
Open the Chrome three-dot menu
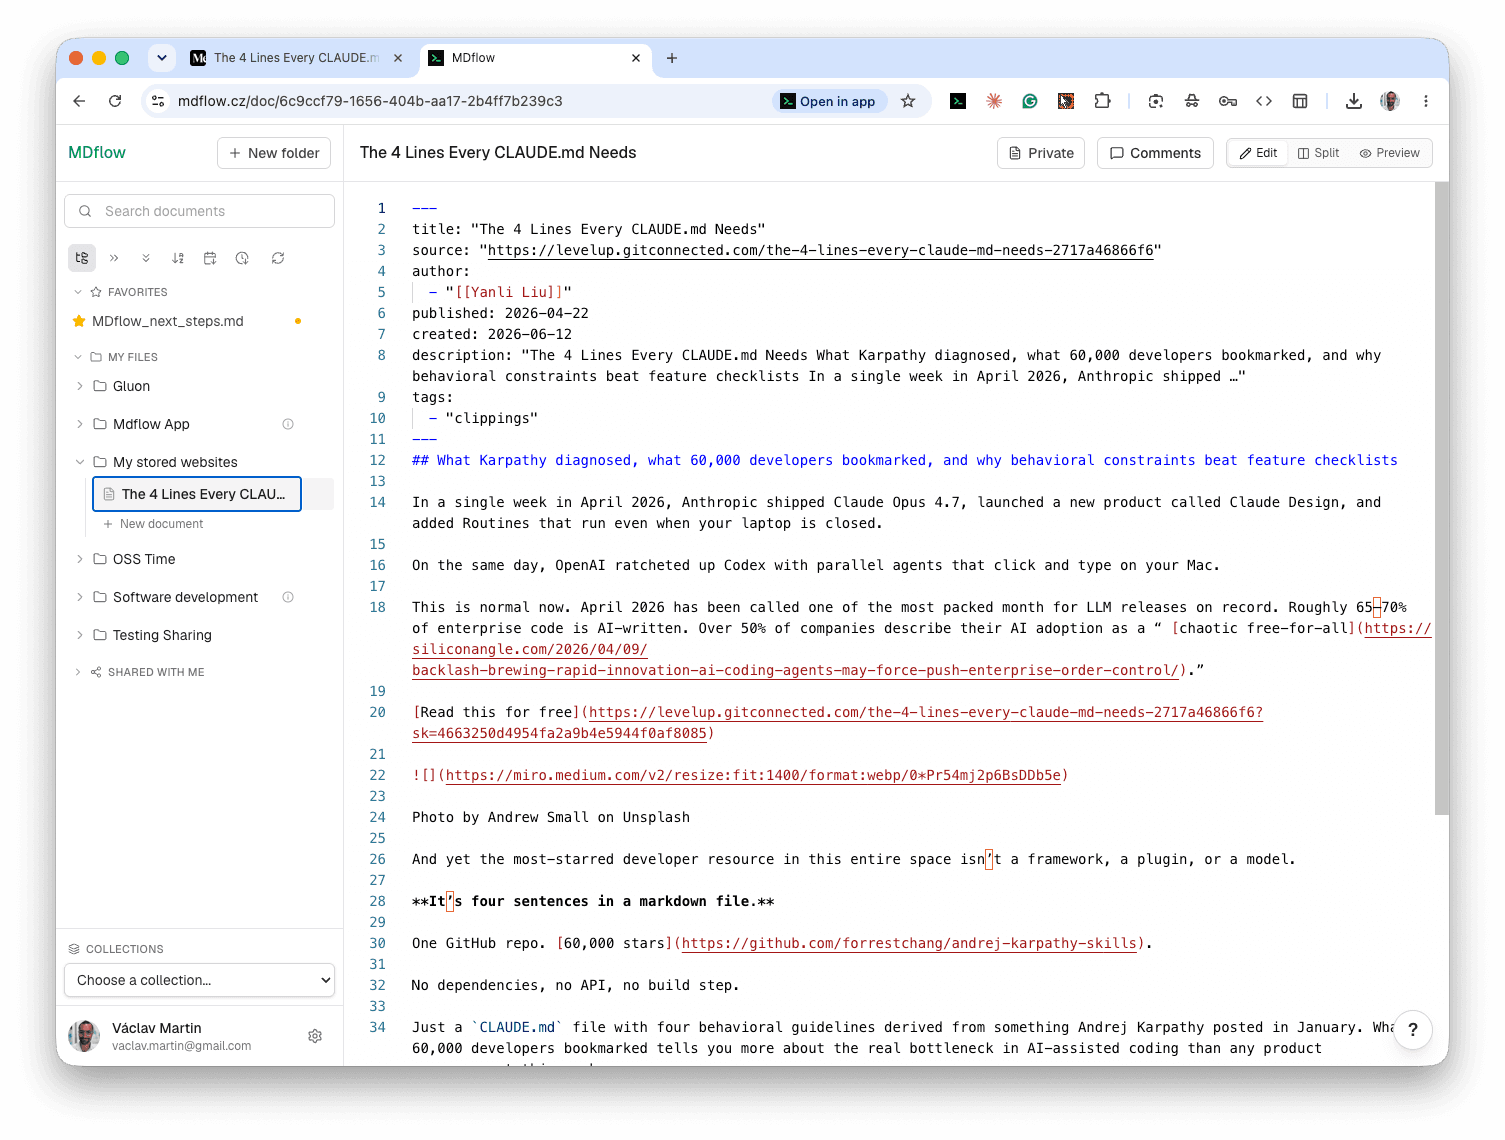click(1426, 101)
